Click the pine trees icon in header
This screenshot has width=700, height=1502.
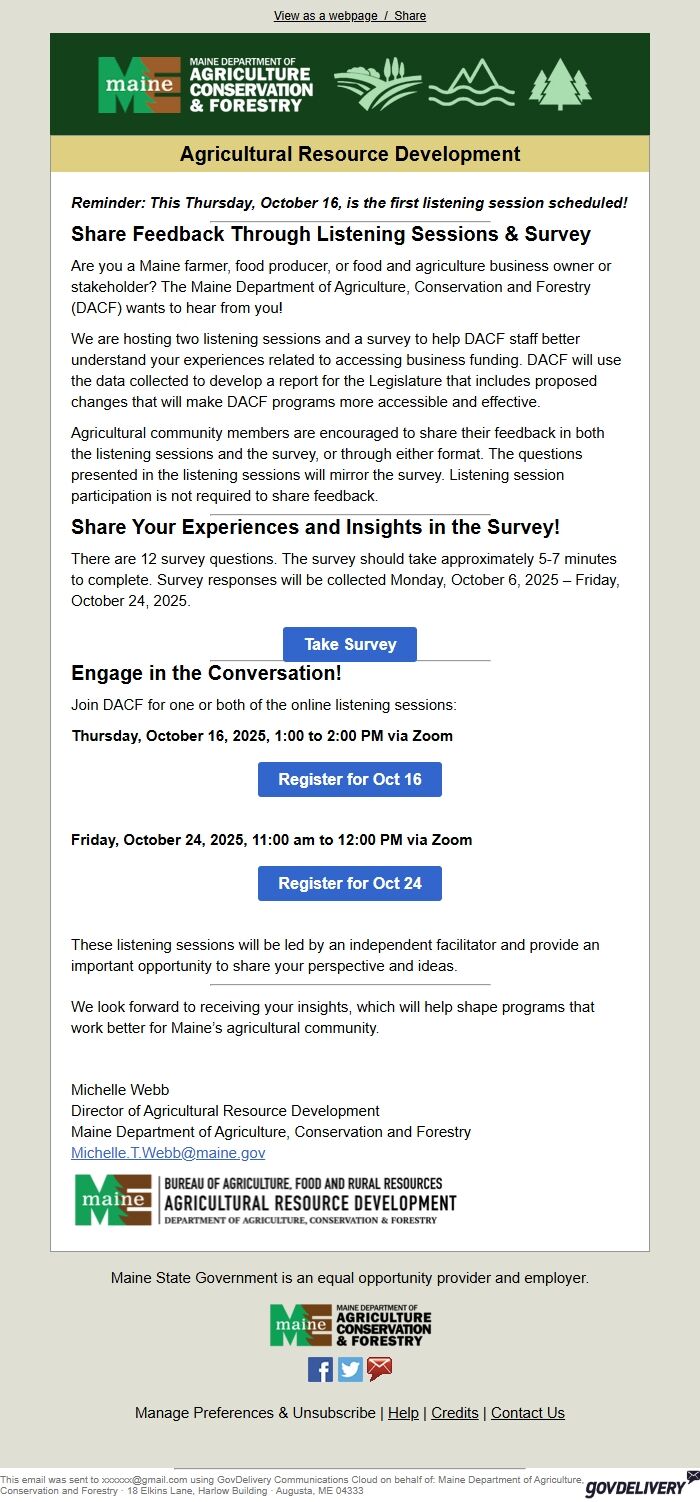pos(560,85)
